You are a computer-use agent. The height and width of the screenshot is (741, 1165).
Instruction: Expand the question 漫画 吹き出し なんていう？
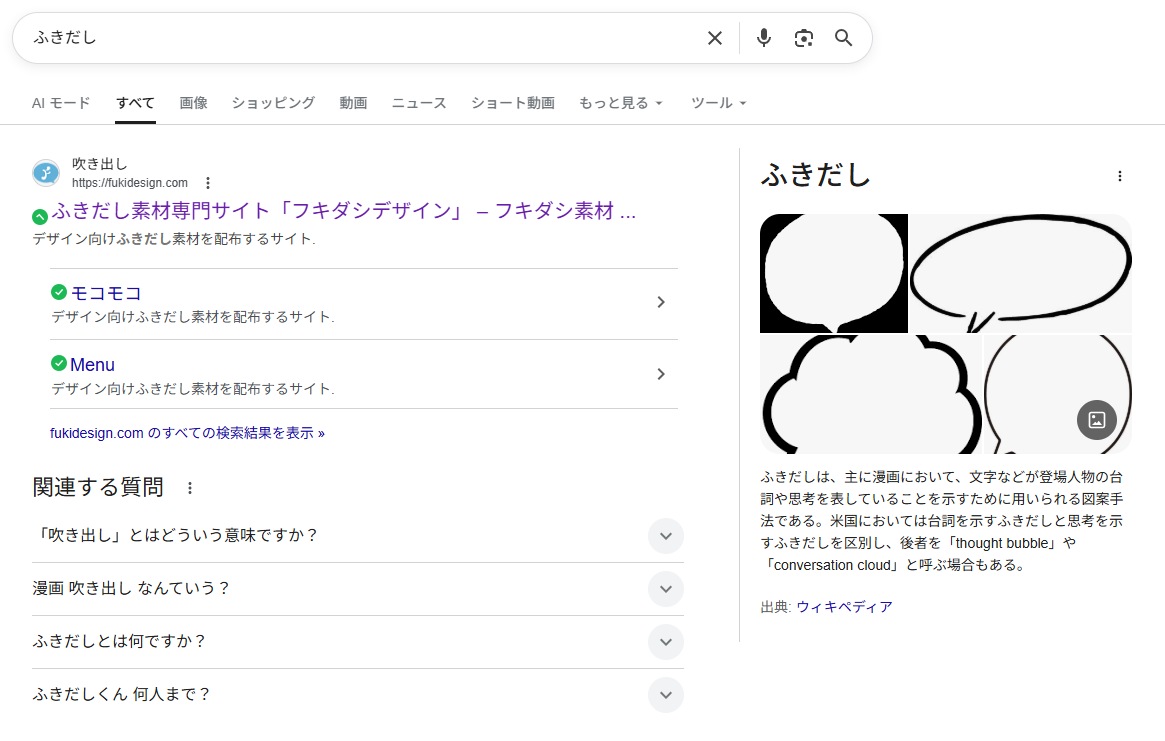(x=665, y=589)
